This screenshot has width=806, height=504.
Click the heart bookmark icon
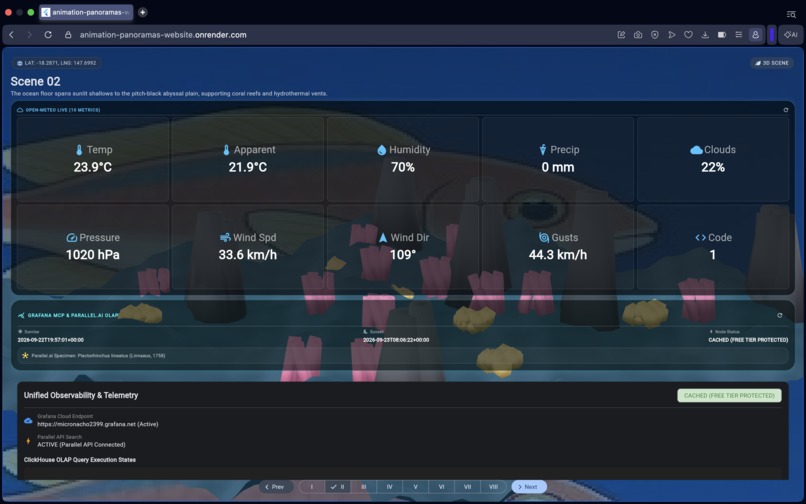[688, 35]
